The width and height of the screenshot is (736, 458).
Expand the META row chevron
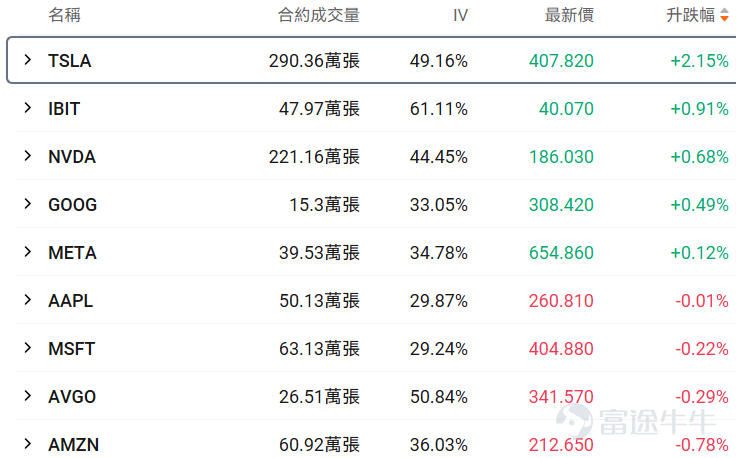point(28,252)
